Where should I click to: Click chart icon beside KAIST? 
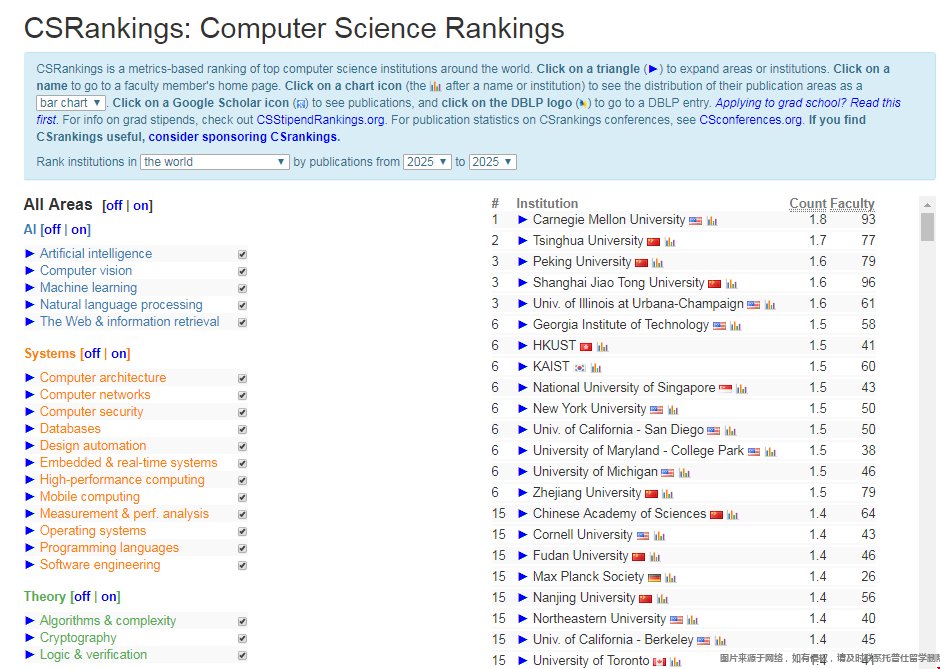(596, 368)
